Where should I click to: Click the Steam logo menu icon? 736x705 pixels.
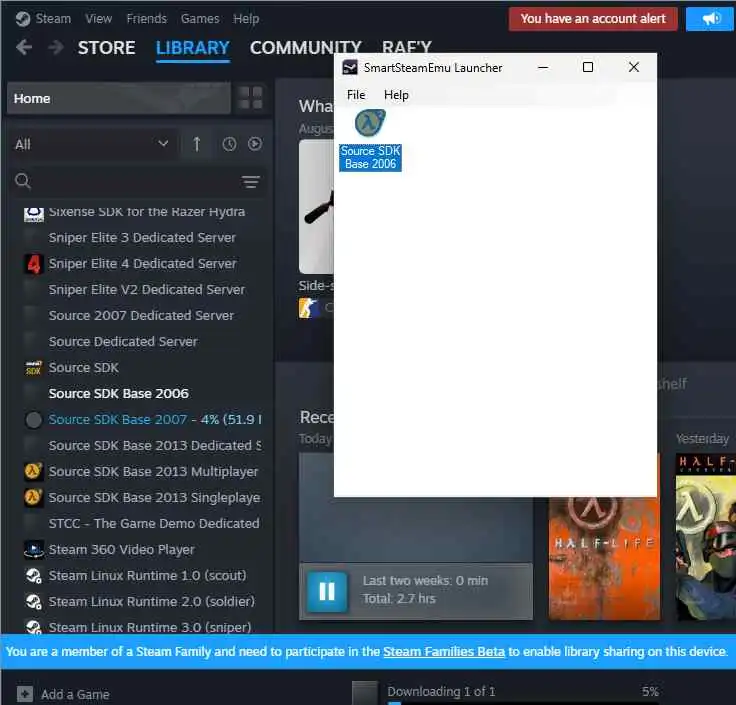(x=23, y=19)
